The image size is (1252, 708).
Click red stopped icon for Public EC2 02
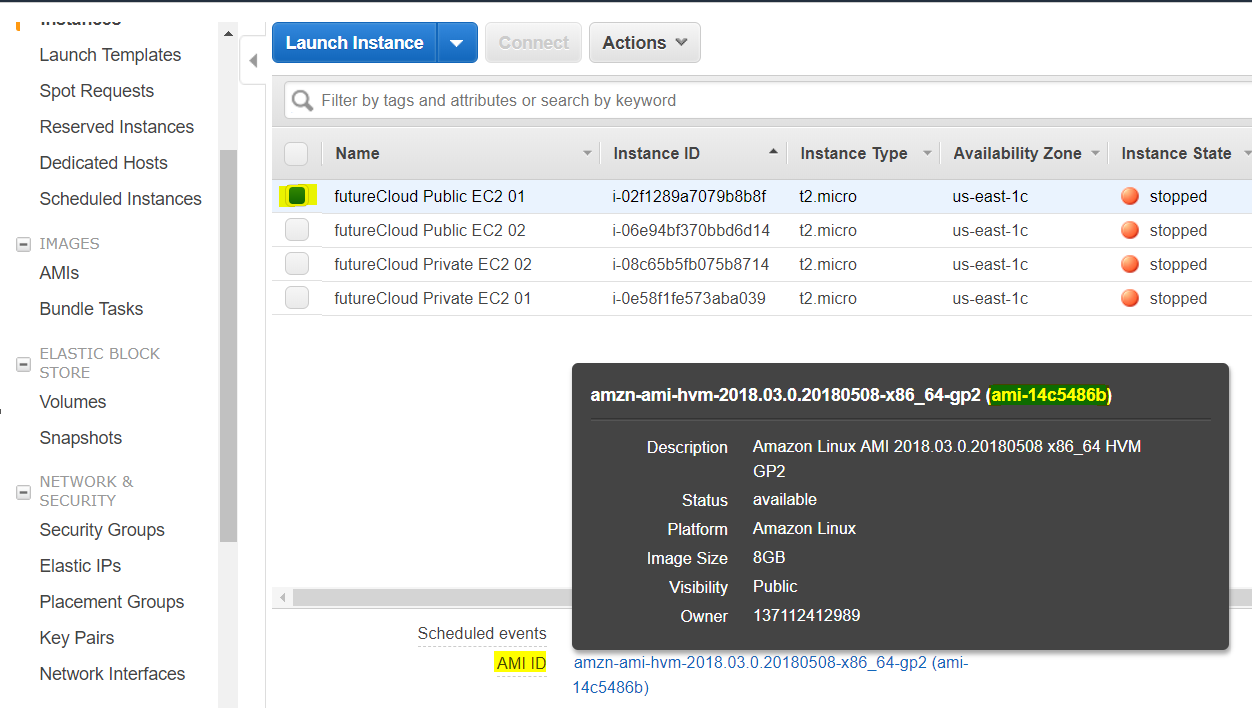tap(1130, 231)
